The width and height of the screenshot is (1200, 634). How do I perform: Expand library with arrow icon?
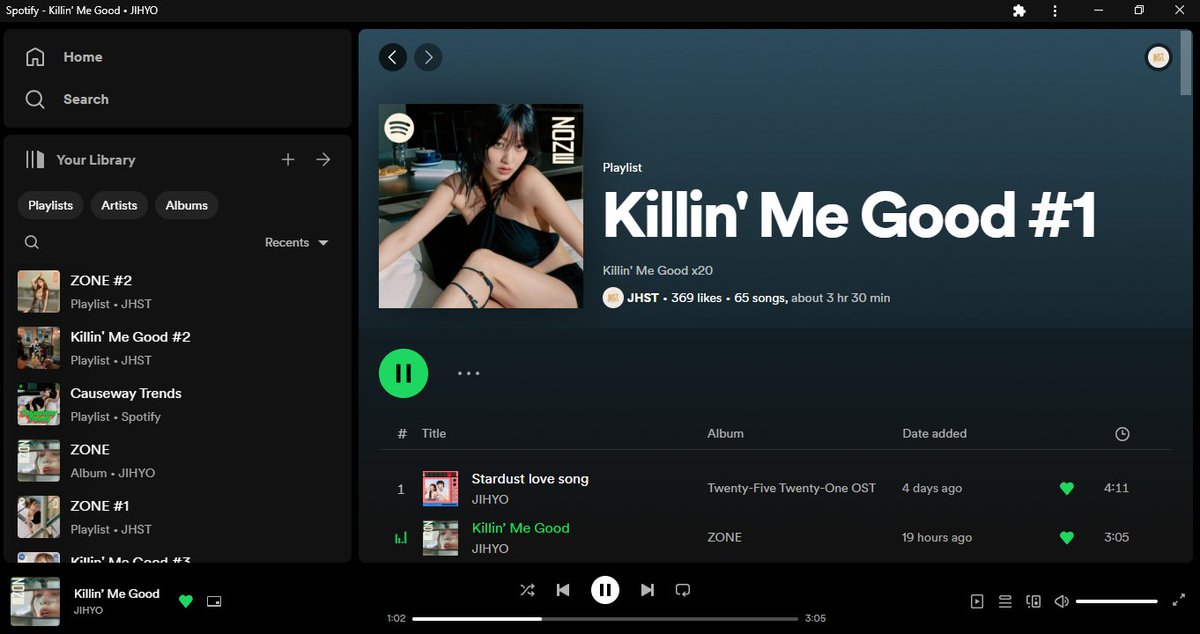tap(323, 159)
